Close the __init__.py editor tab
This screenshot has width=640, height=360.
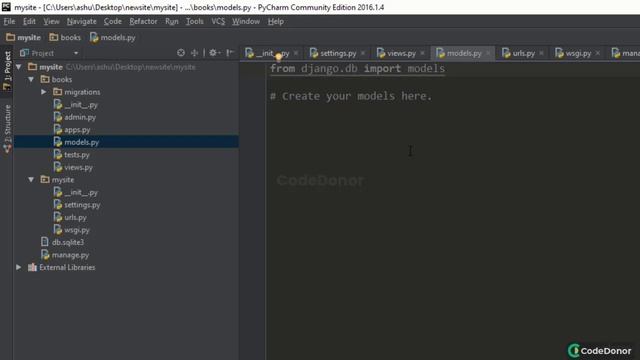(296, 53)
